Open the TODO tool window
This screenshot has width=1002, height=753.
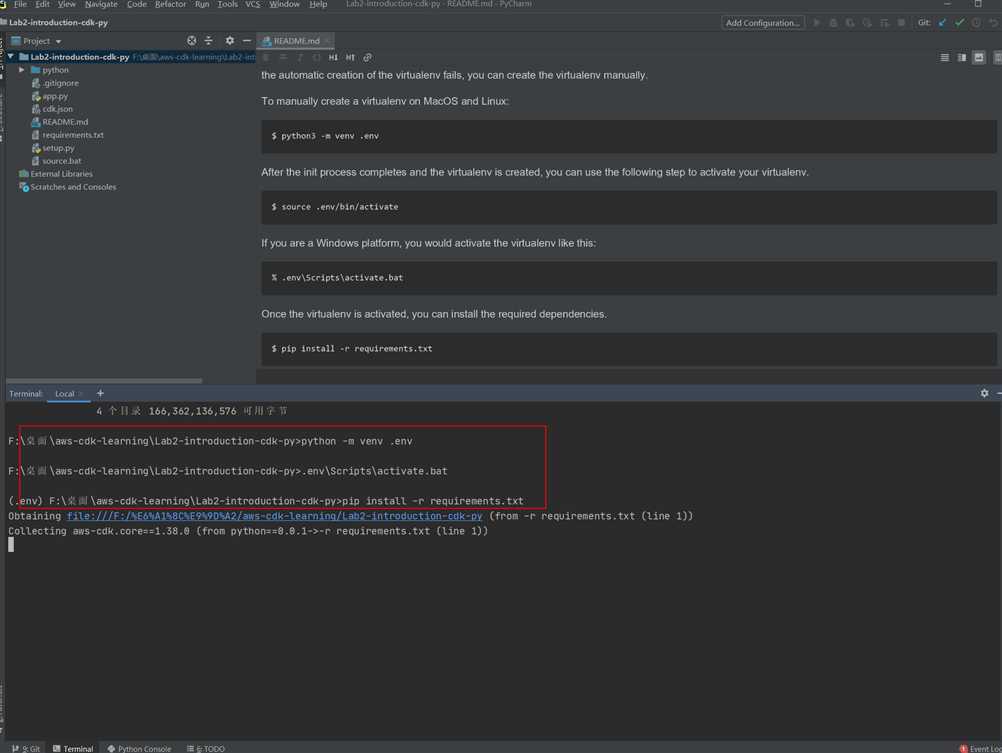coord(206,749)
